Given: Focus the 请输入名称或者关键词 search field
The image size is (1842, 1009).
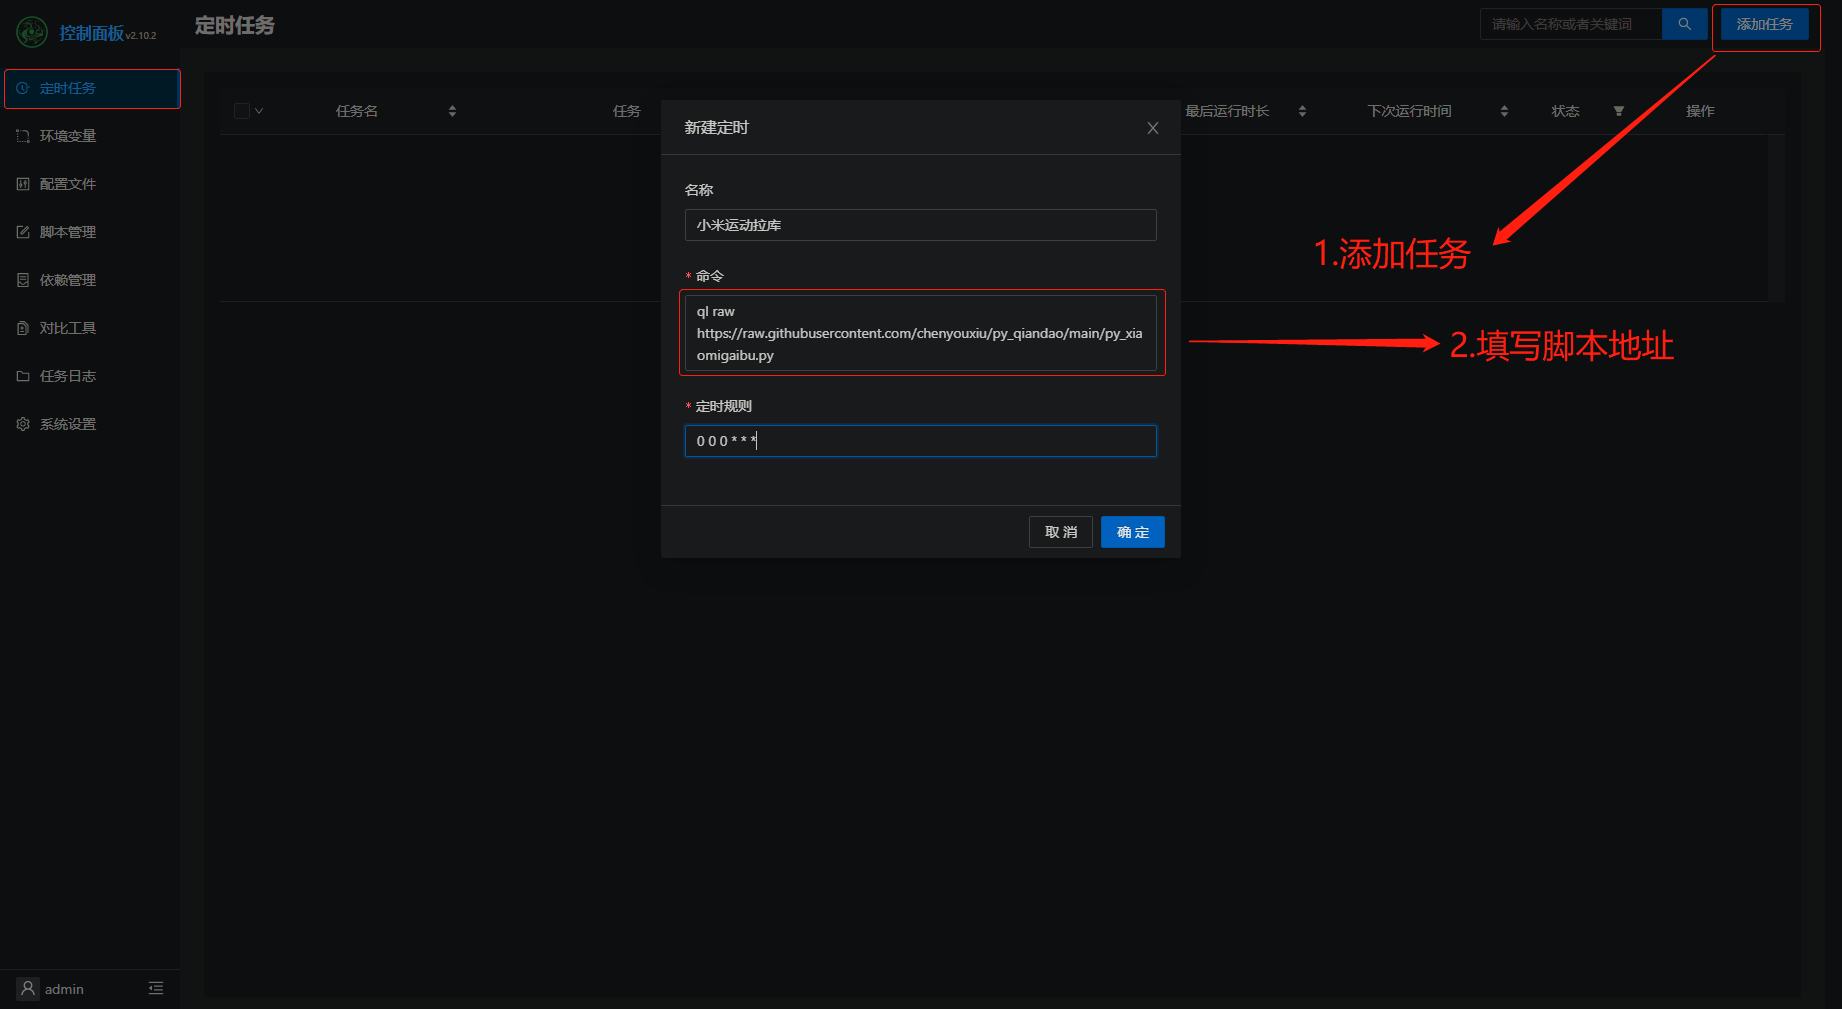Looking at the screenshot, I should [1571, 24].
